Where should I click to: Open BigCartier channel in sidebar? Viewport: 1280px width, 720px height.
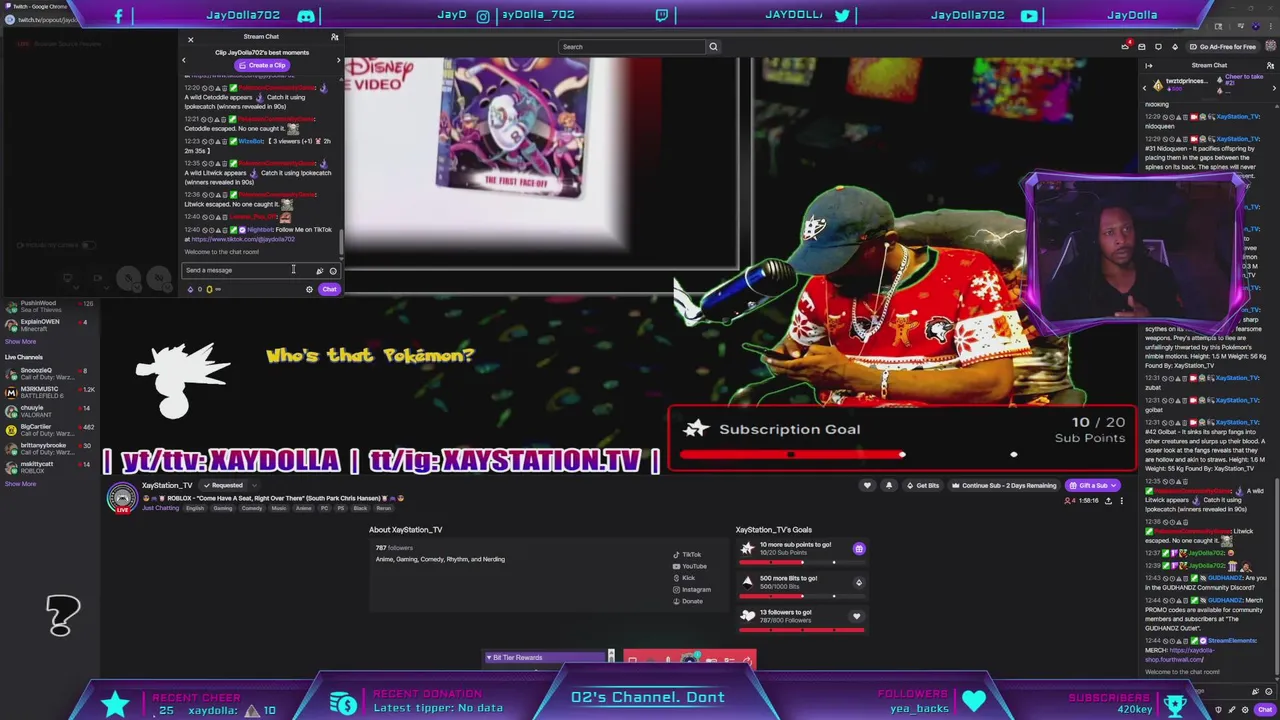tap(49, 430)
